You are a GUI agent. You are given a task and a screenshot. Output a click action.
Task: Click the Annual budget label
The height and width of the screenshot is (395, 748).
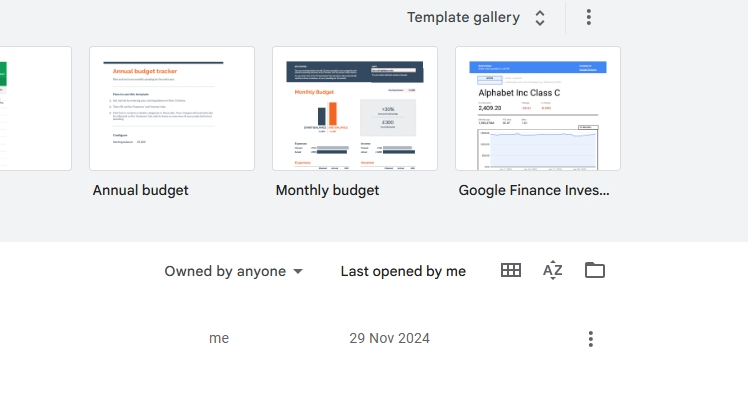tap(141, 190)
